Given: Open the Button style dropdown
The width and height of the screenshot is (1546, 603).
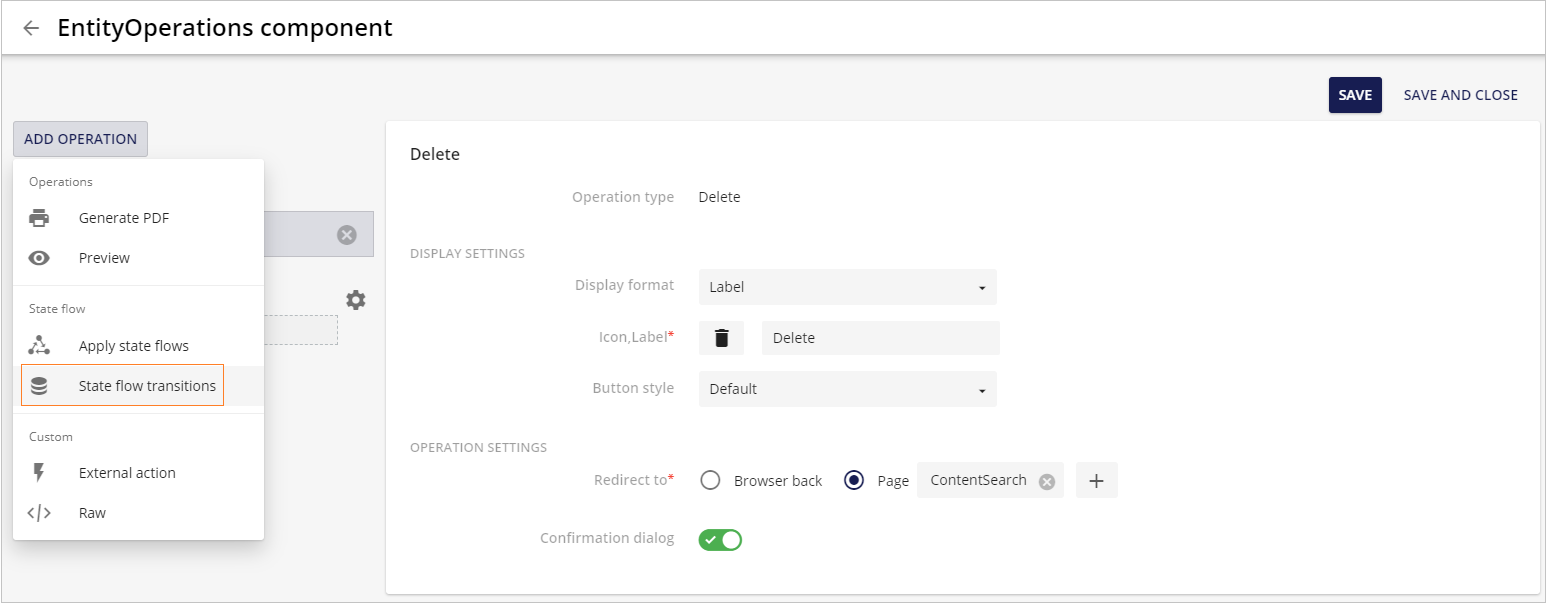Looking at the screenshot, I should [847, 388].
